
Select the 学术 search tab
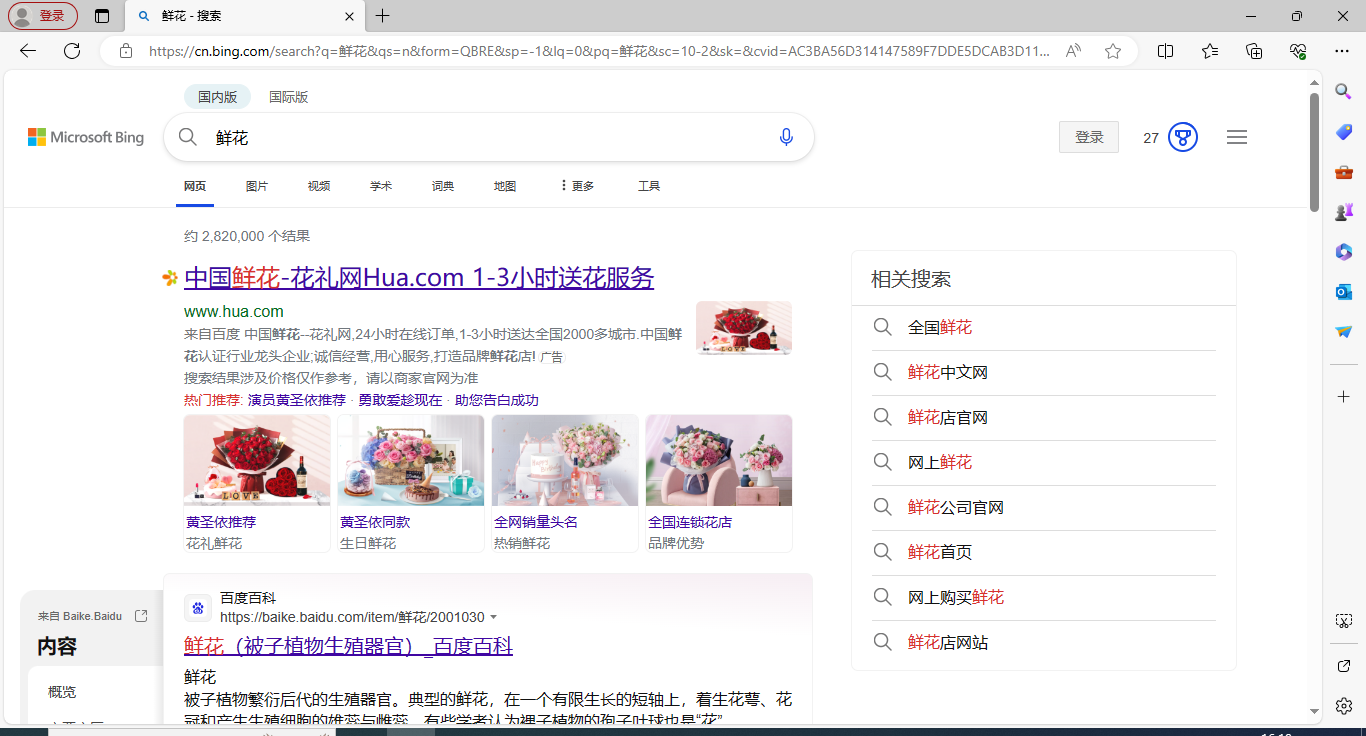[x=381, y=186]
